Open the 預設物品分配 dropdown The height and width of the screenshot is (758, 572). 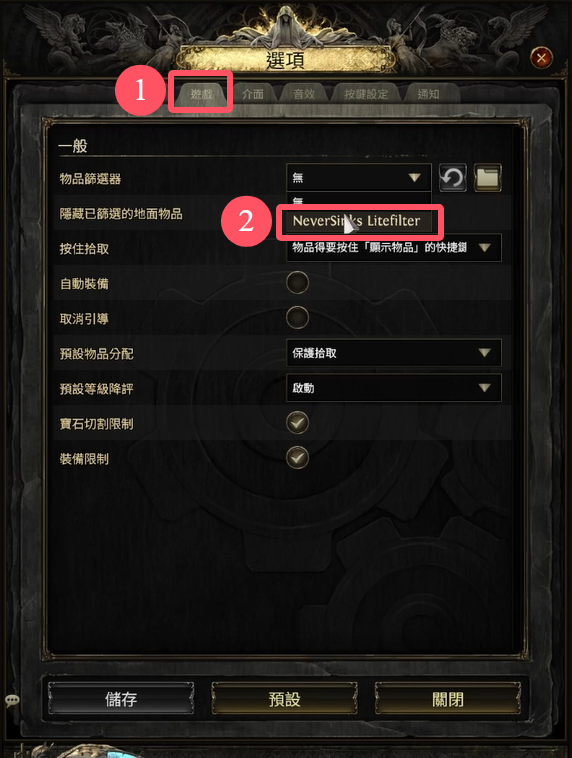click(x=394, y=353)
